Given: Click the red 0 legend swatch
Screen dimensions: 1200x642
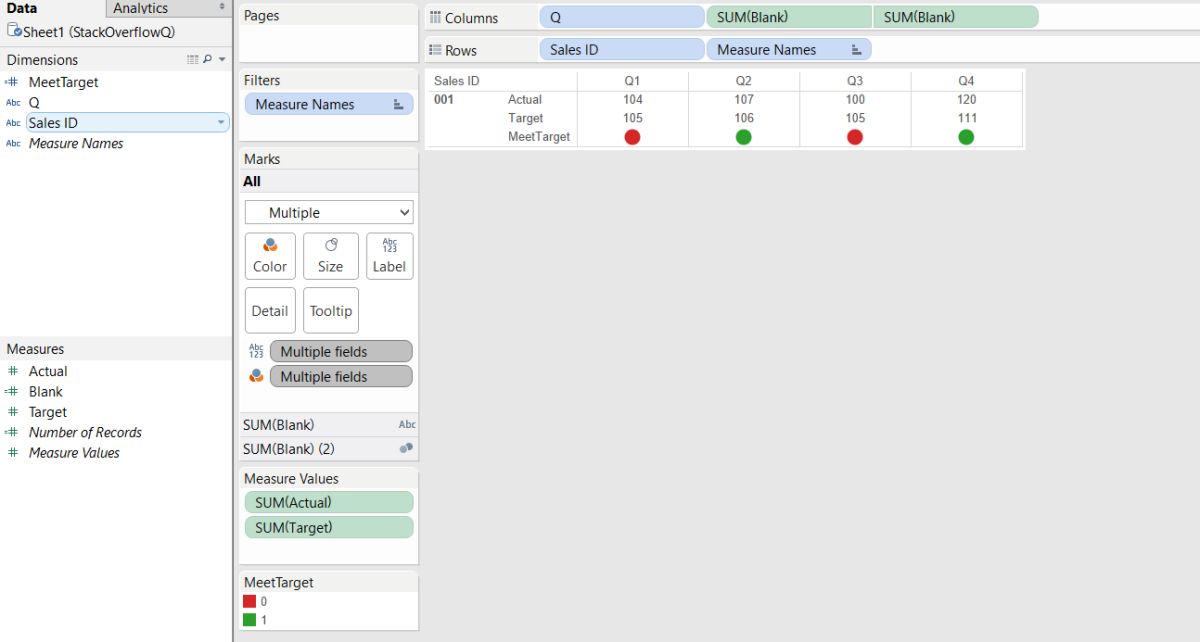Looking at the screenshot, I should coord(250,602).
